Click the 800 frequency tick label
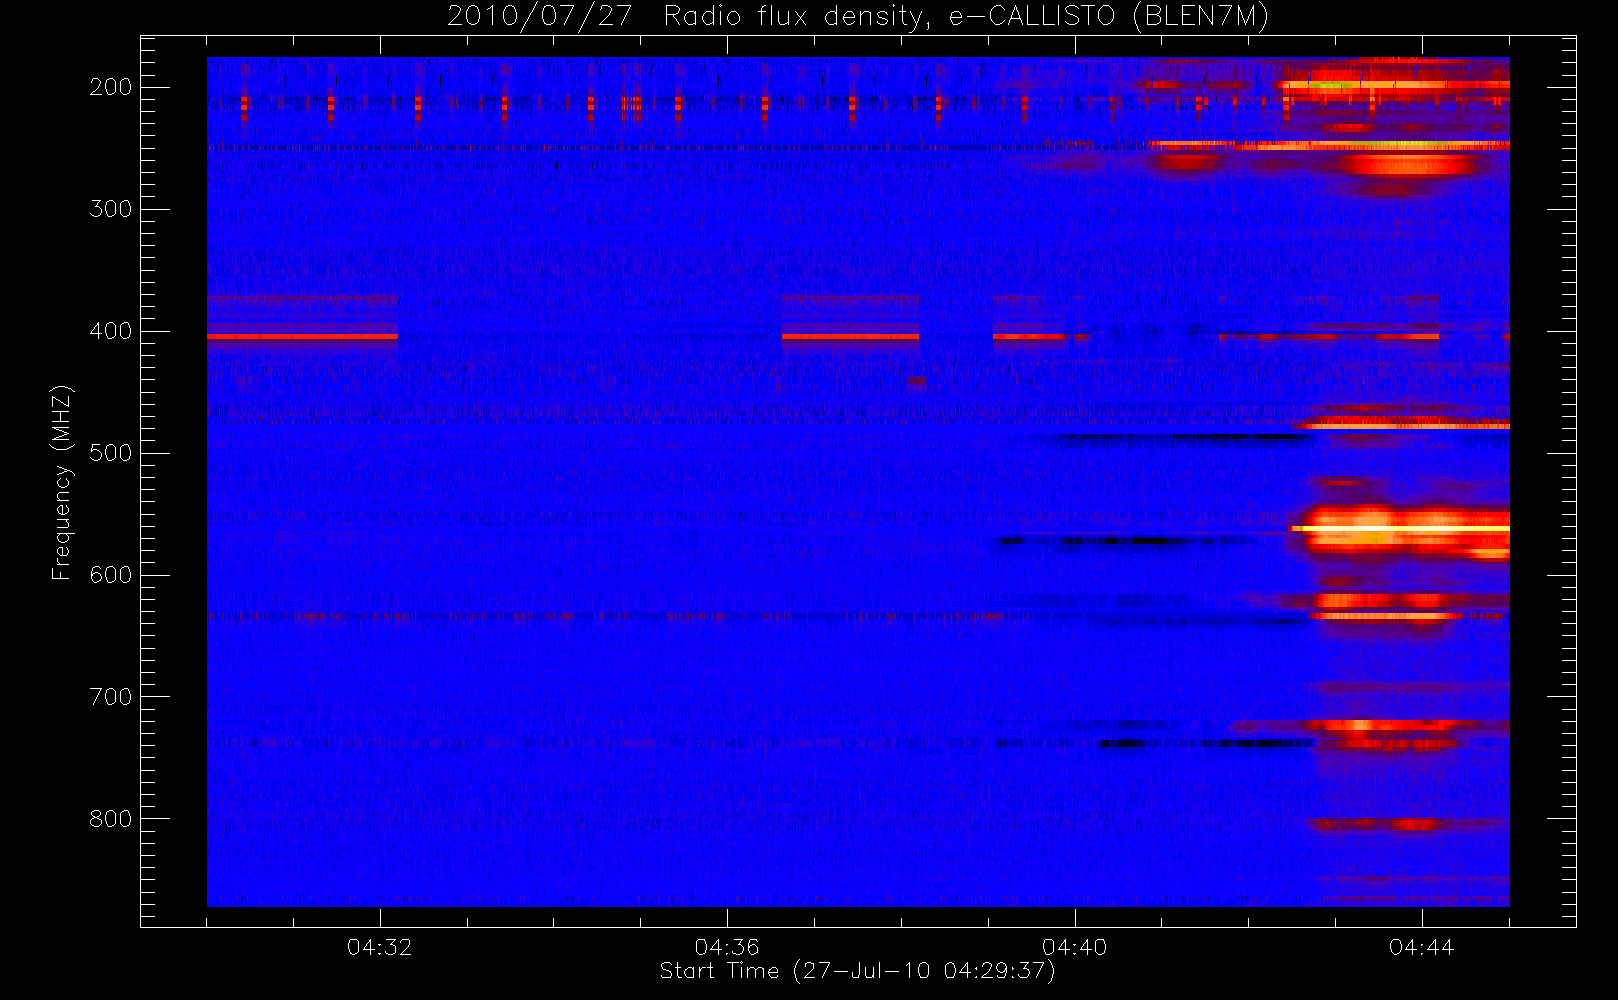Viewport: 1618px width, 1000px height. point(111,819)
